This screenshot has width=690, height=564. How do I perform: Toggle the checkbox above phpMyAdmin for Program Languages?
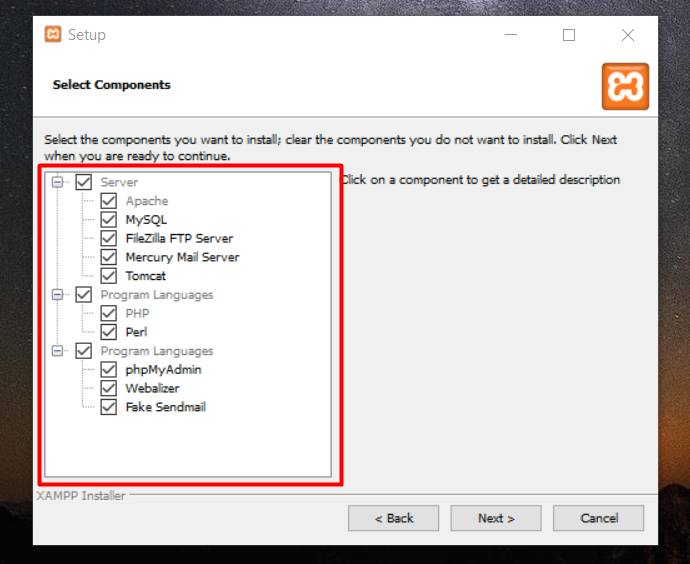click(x=84, y=351)
